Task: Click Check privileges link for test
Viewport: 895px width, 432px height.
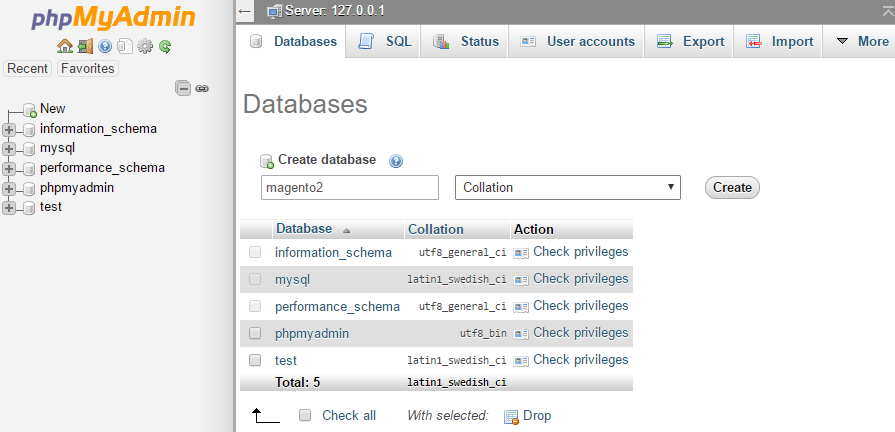Action: tap(580, 360)
